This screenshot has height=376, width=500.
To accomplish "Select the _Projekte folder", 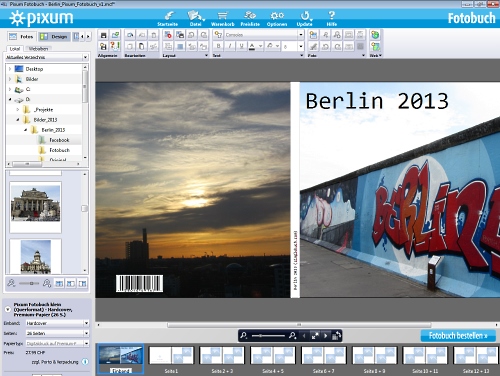I will pos(43,110).
